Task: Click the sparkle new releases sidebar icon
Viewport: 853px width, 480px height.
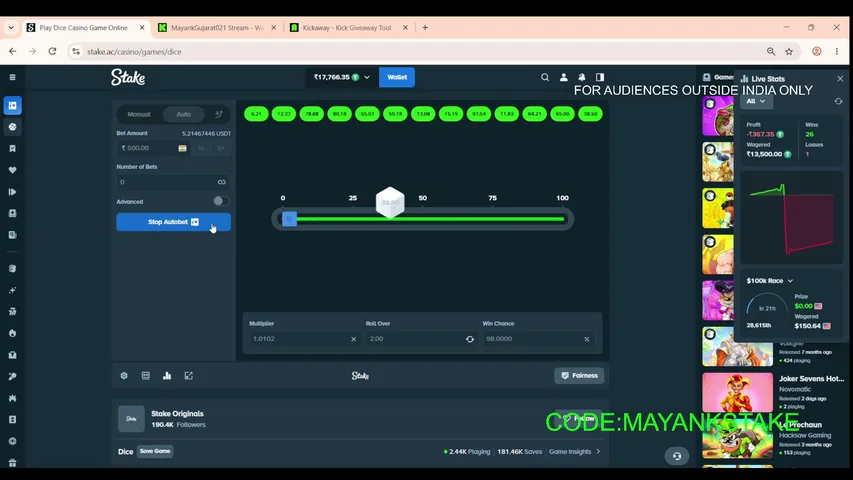Action: (13, 290)
